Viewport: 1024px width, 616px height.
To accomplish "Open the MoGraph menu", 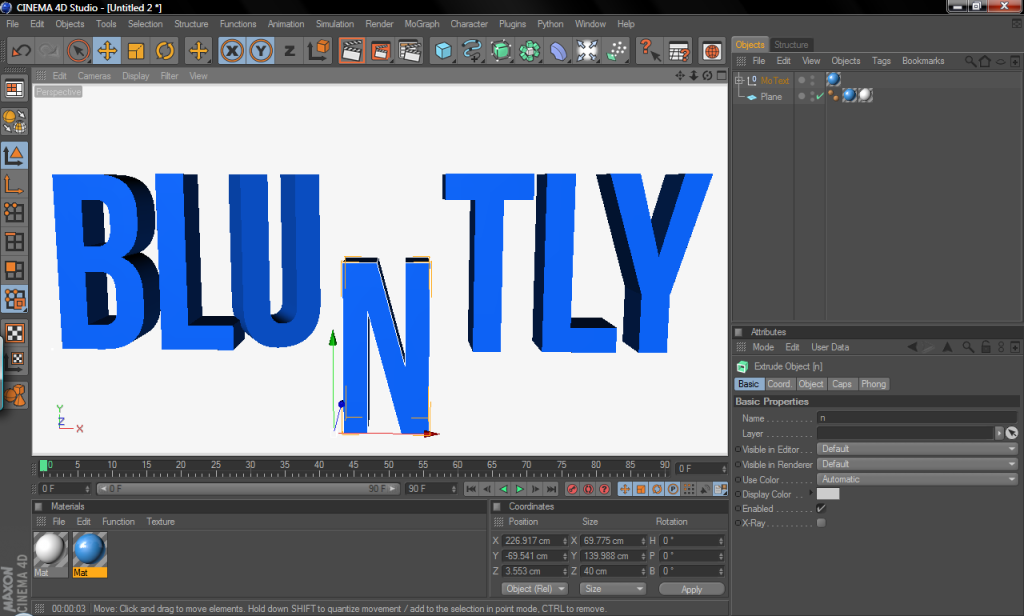I will tap(420, 24).
